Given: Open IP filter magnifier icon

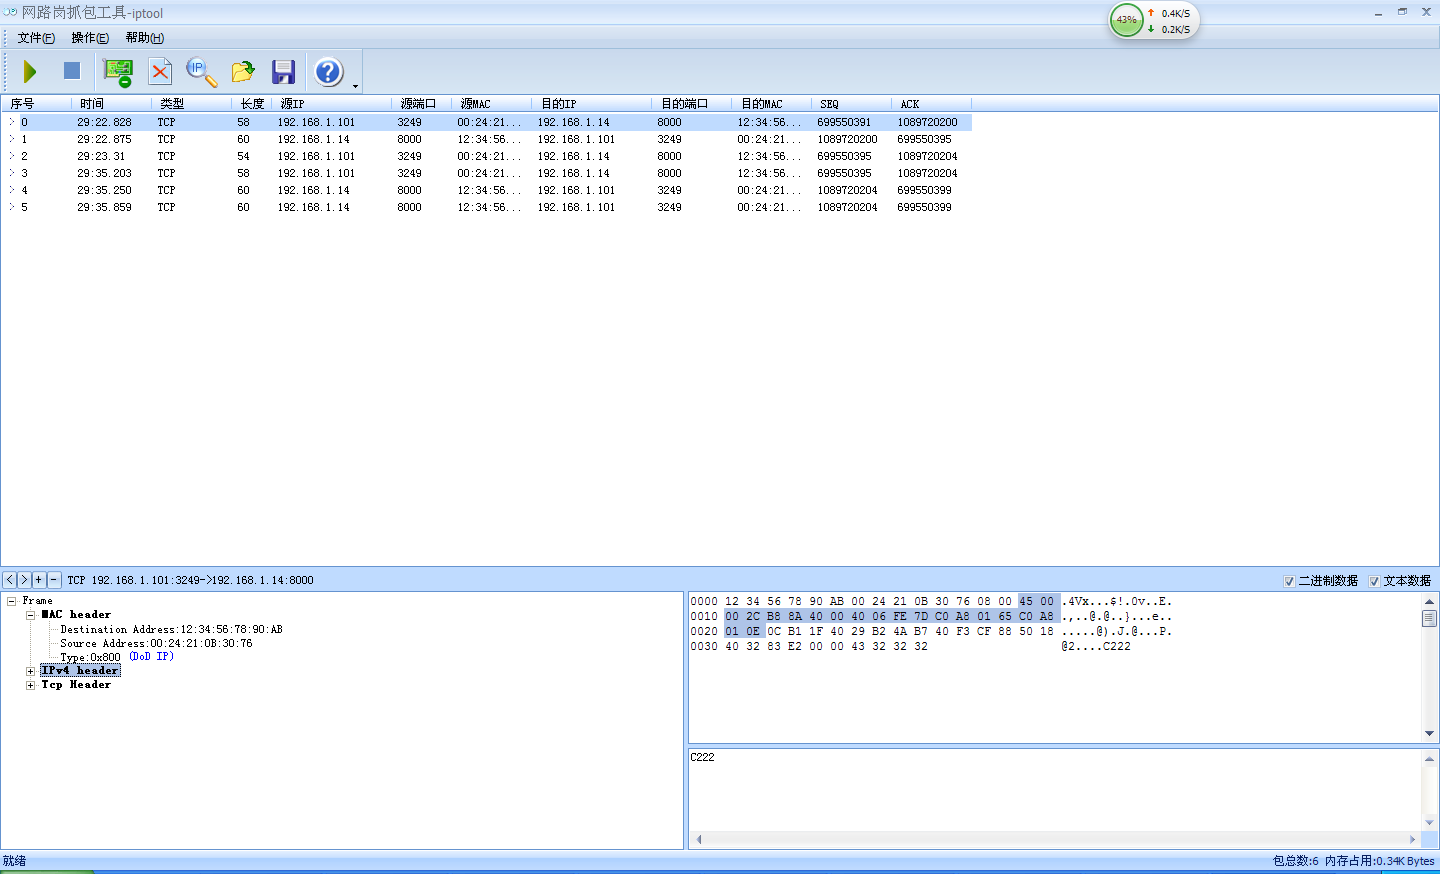Looking at the screenshot, I should tap(202, 72).
